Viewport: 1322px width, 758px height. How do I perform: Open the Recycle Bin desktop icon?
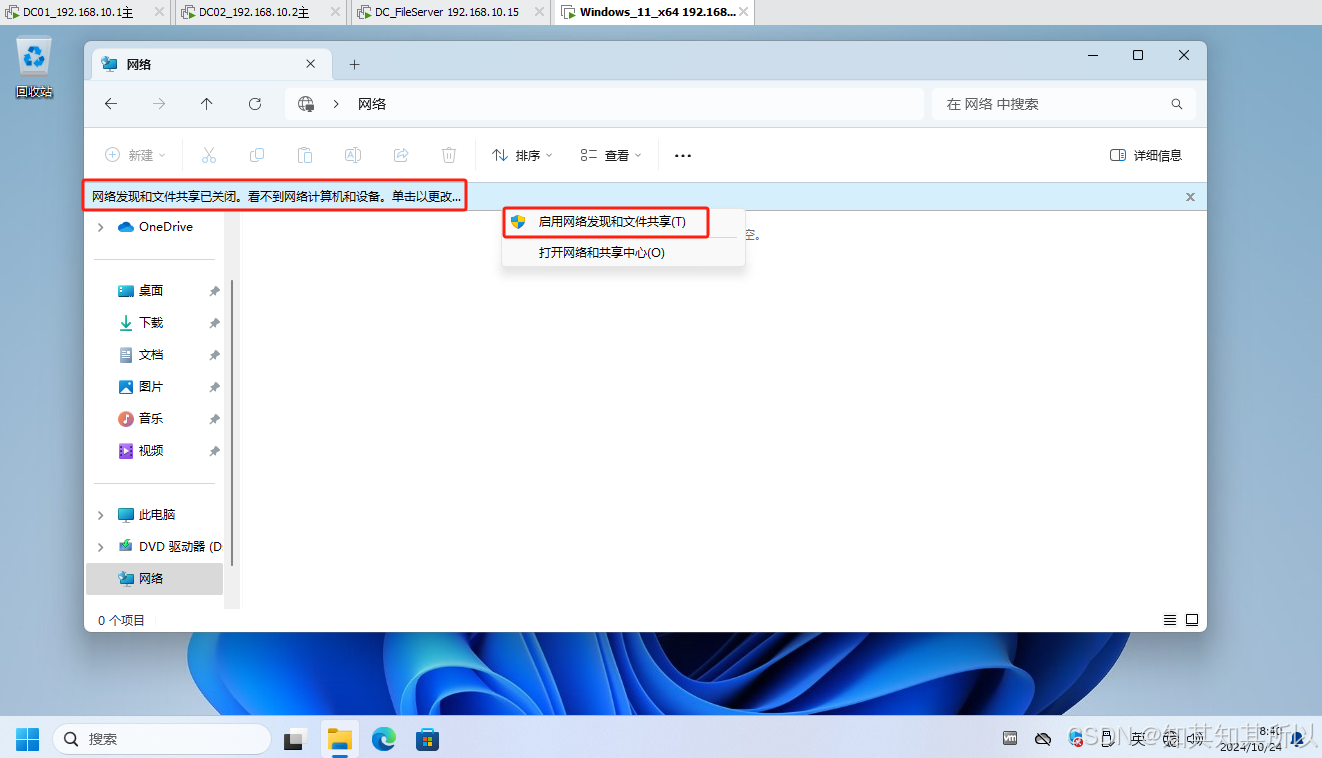click(34, 68)
